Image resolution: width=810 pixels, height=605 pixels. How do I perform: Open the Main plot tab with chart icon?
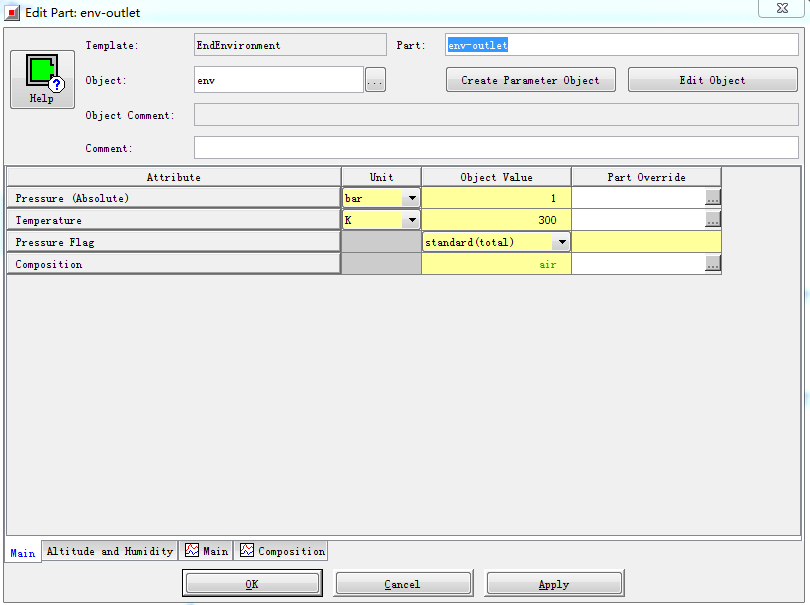pyautogui.click(x=206, y=551)
